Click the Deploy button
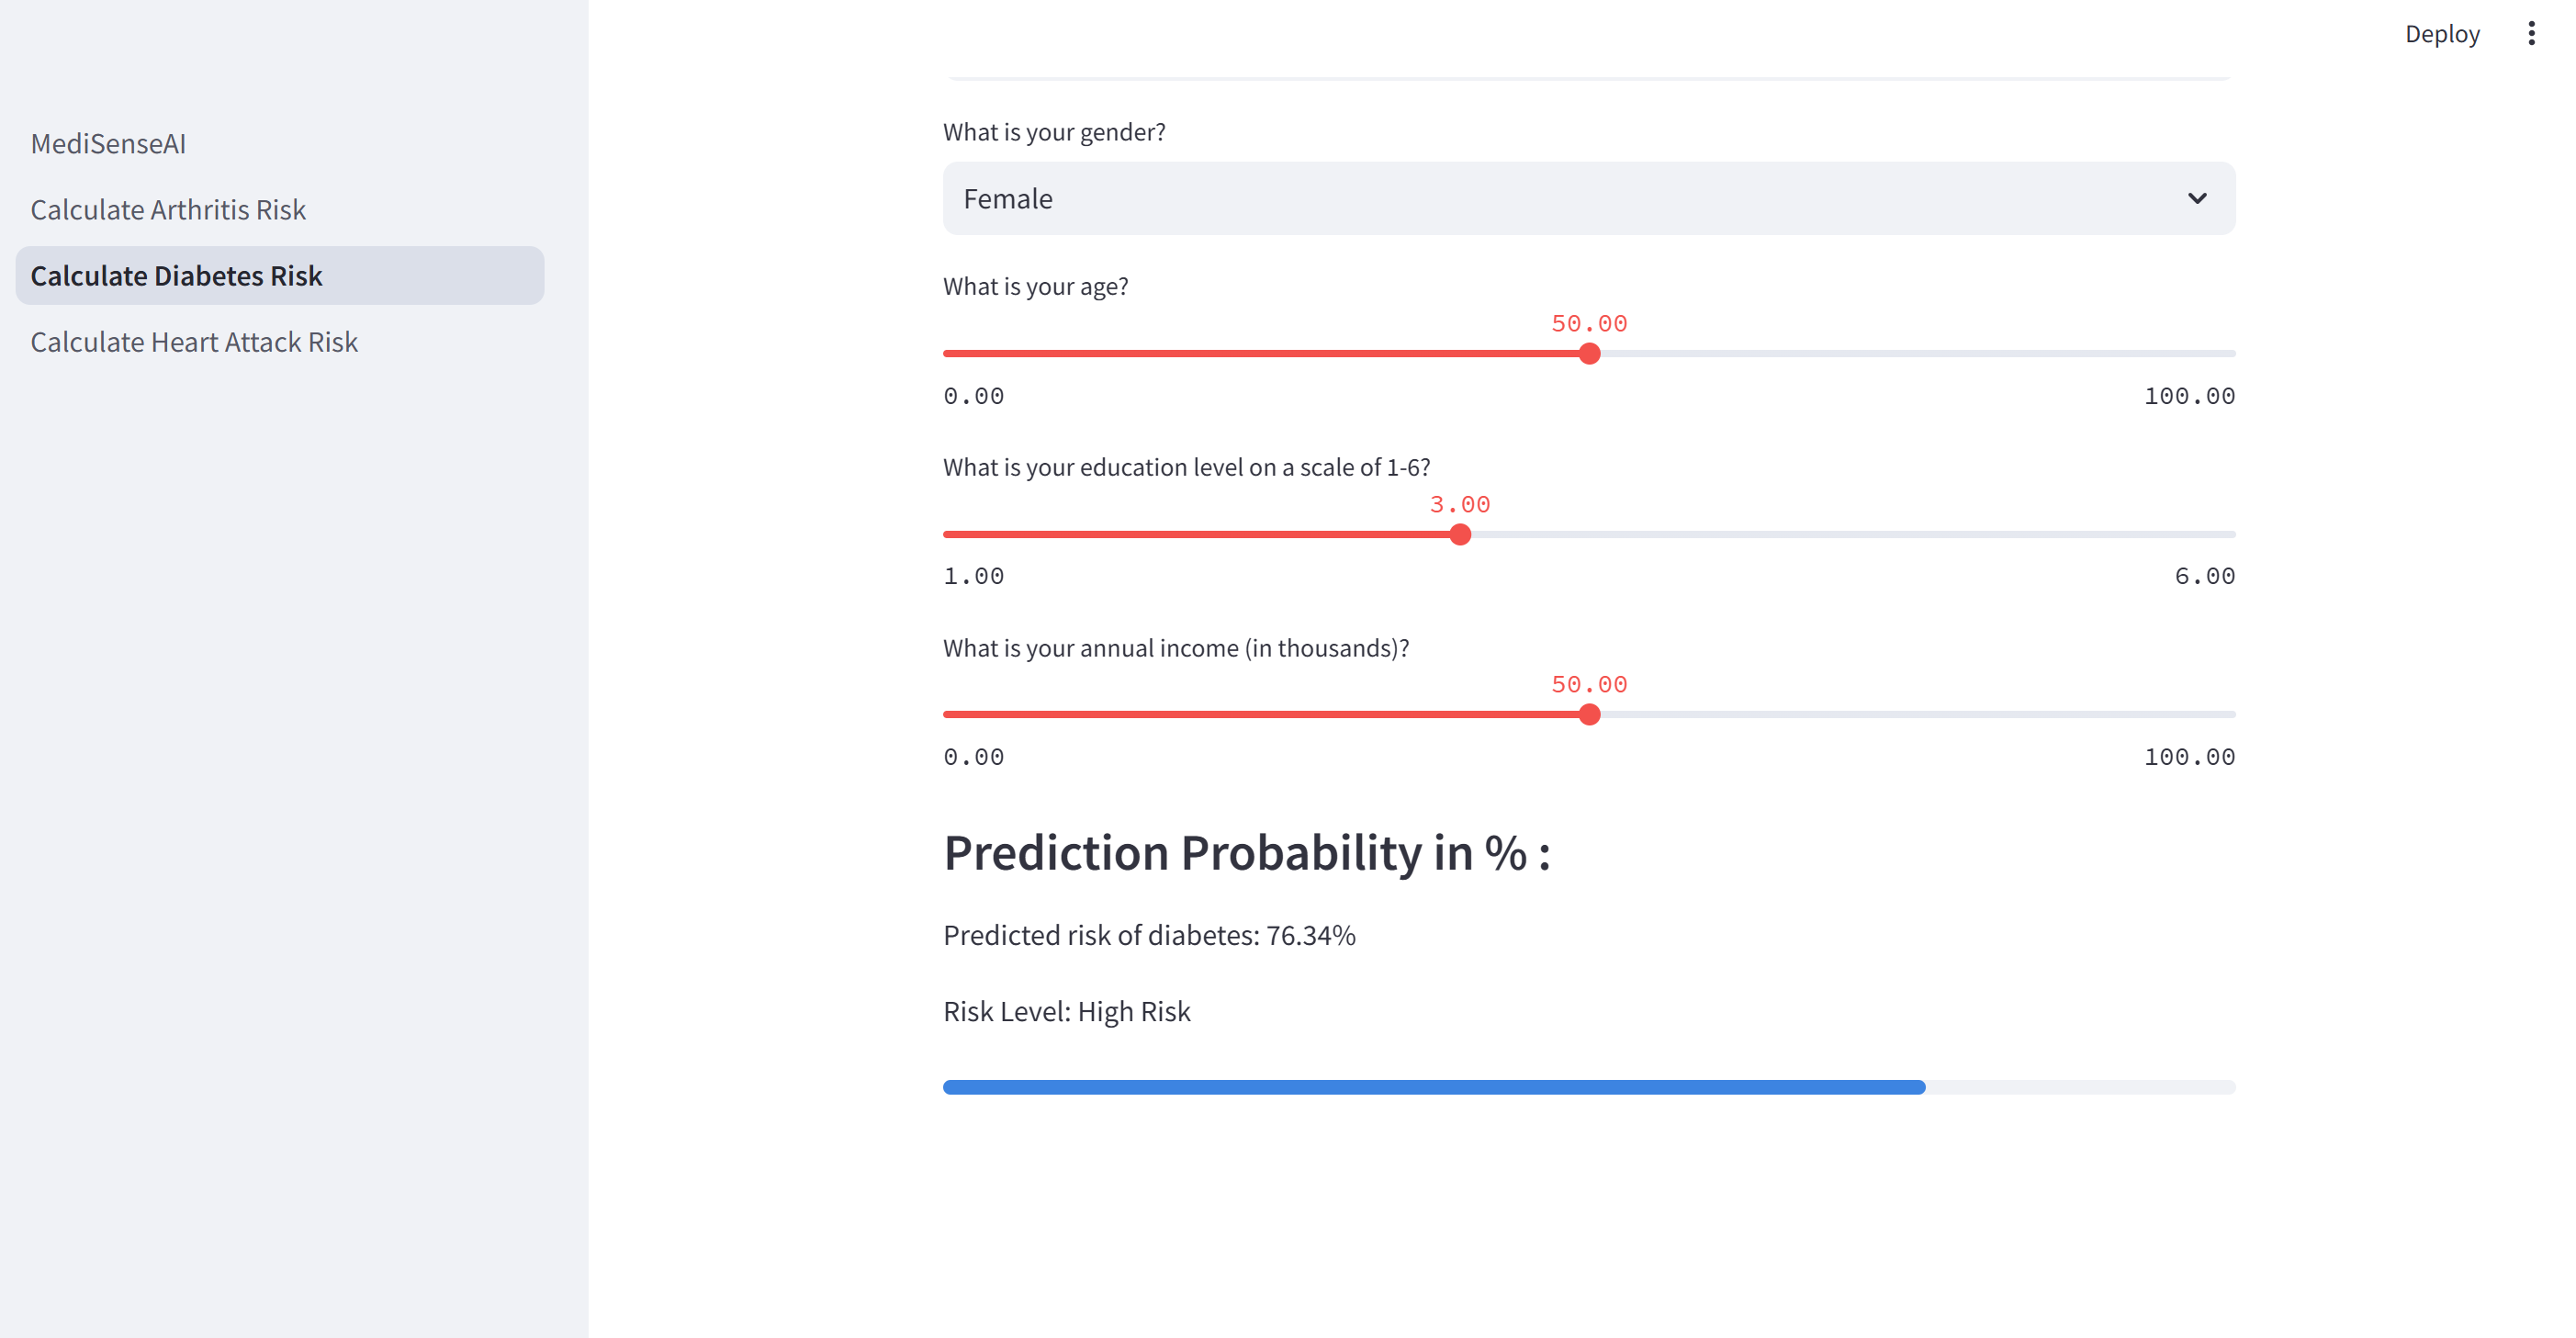This screenshot has width=2576, height=1338. click(2441, 34)
